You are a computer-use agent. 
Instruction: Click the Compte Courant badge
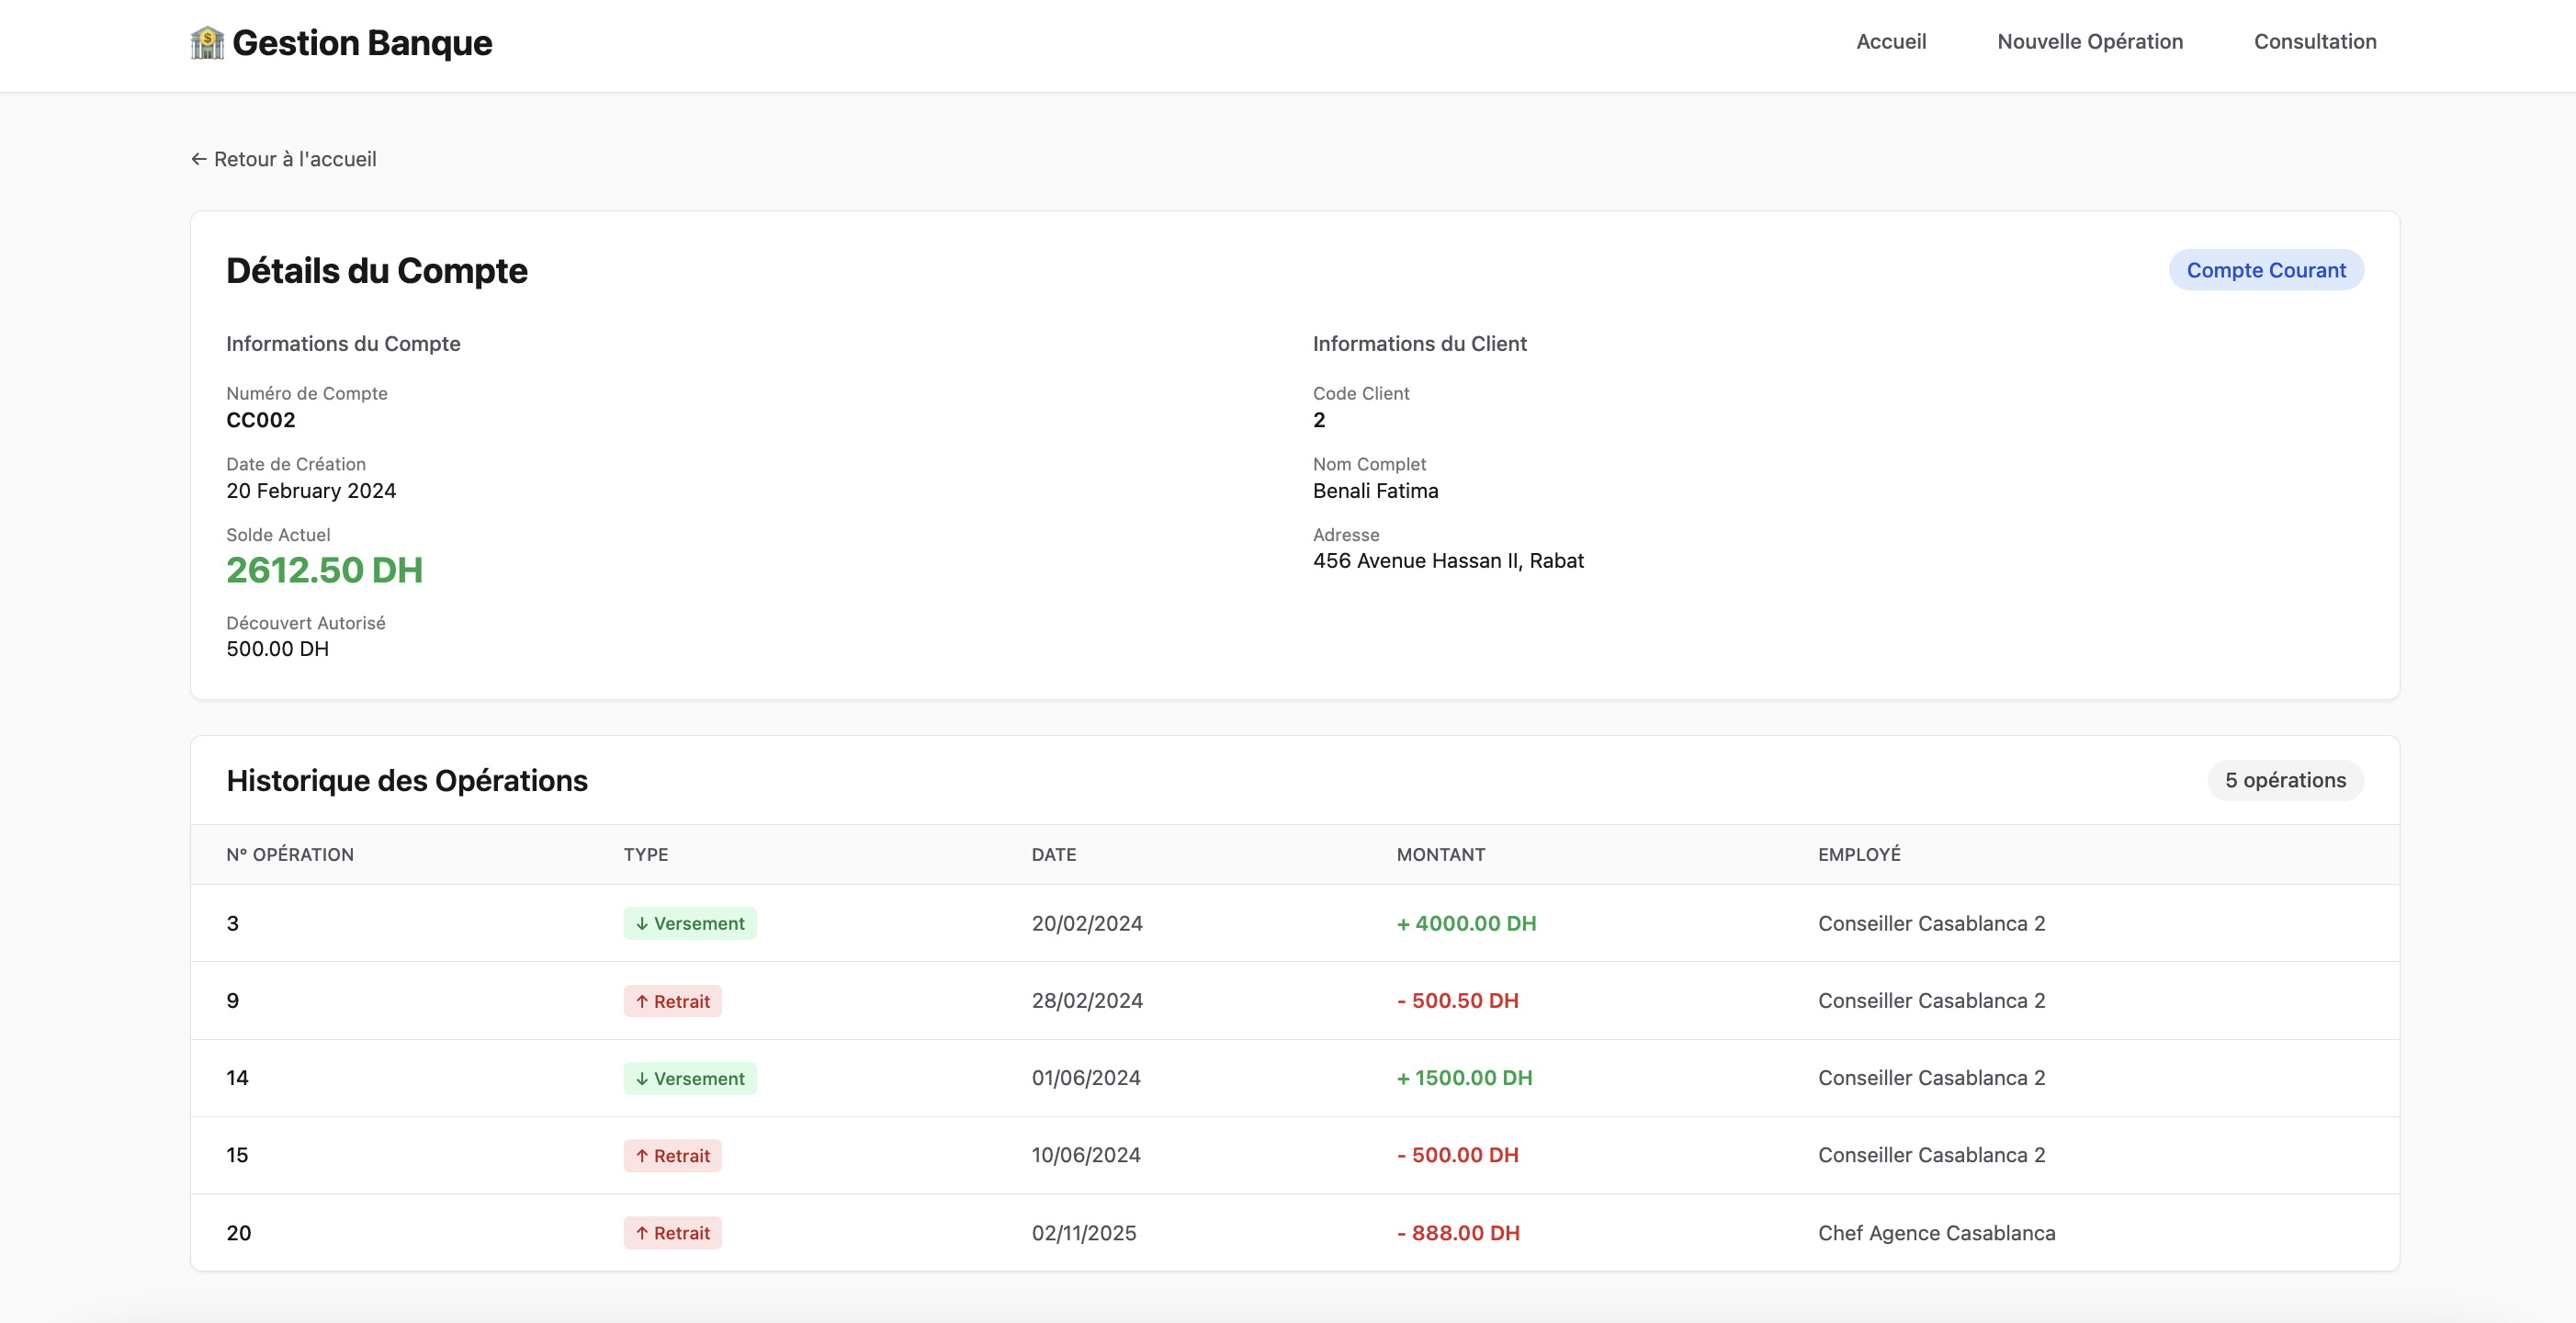click(x=2265, y=270)
